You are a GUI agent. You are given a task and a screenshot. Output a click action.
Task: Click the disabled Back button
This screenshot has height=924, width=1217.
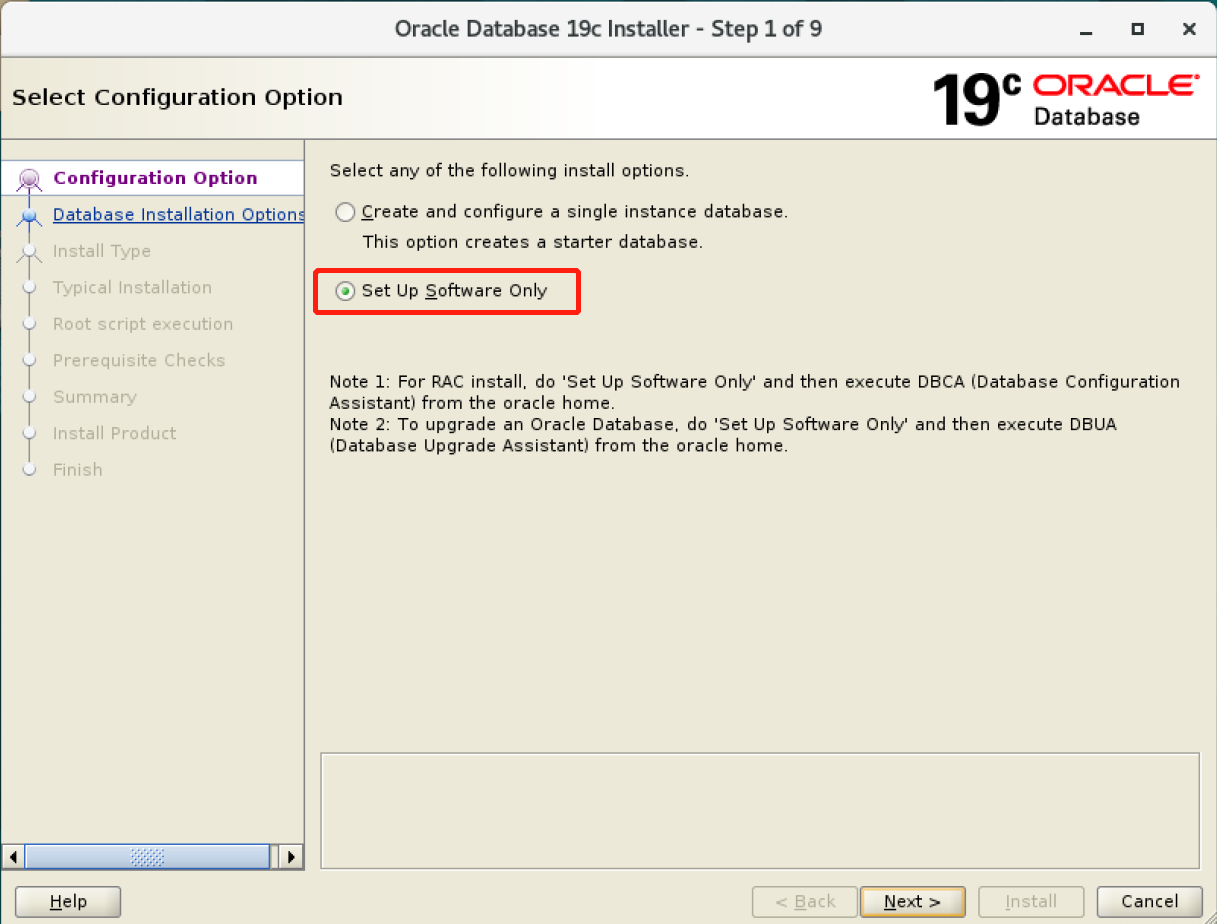click(805, 901)
